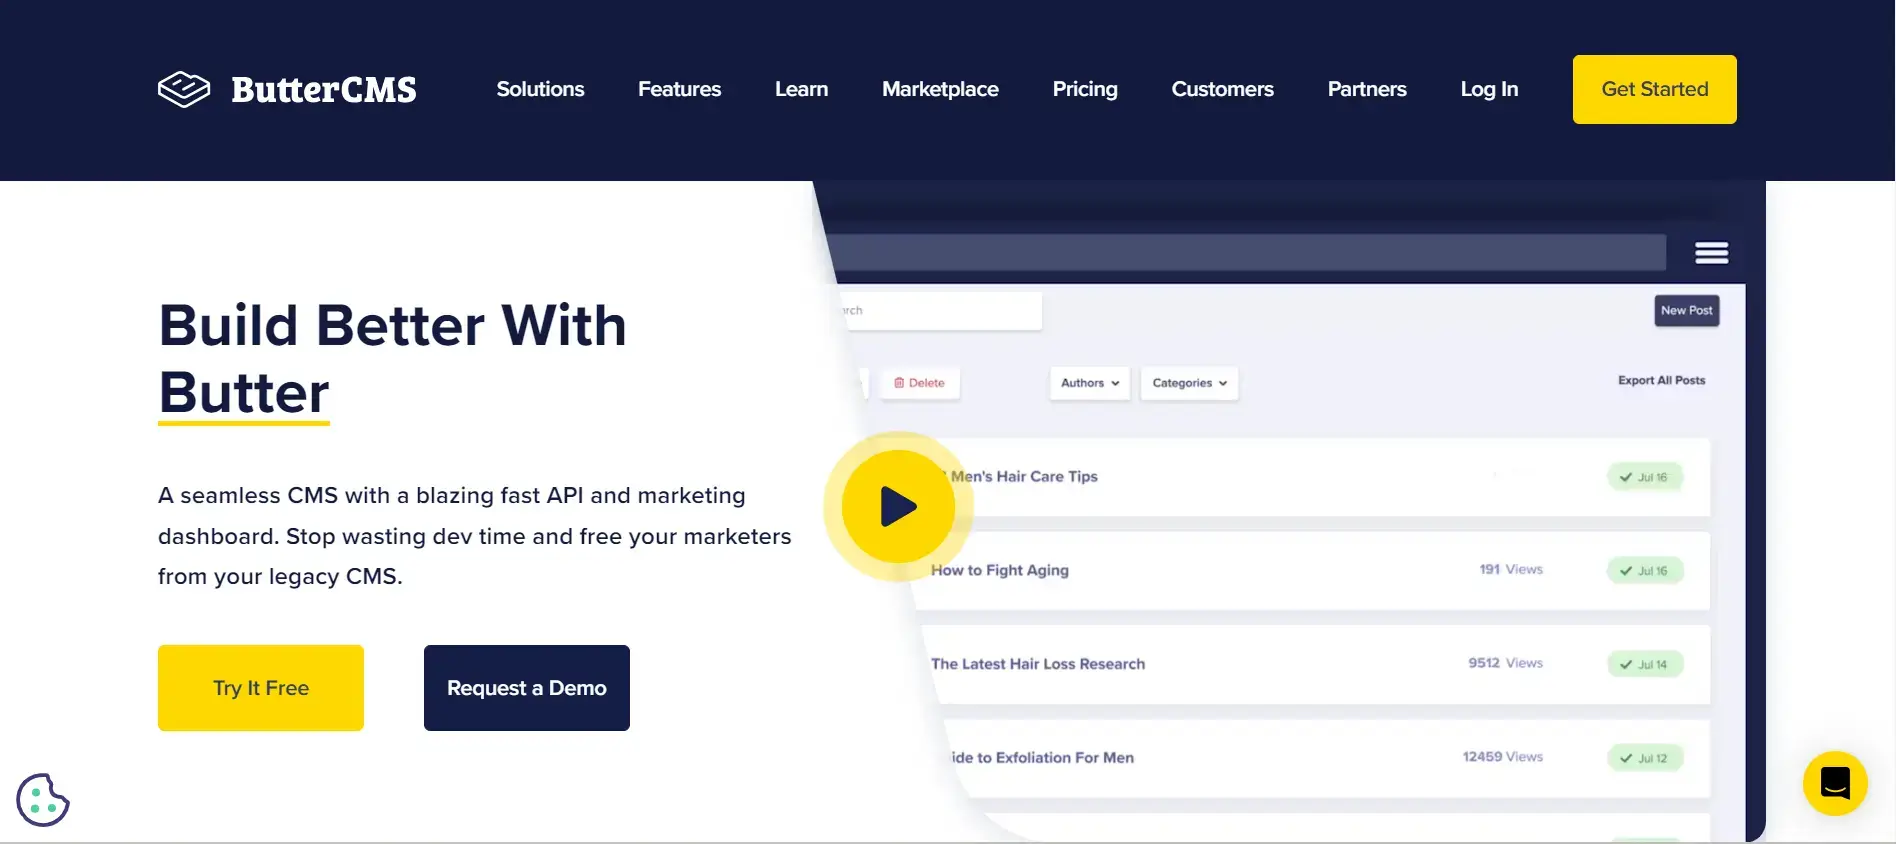Click the Build Better With Butter headline
Viewport: 1896px width, 844px height.
[x=392, y=358]
